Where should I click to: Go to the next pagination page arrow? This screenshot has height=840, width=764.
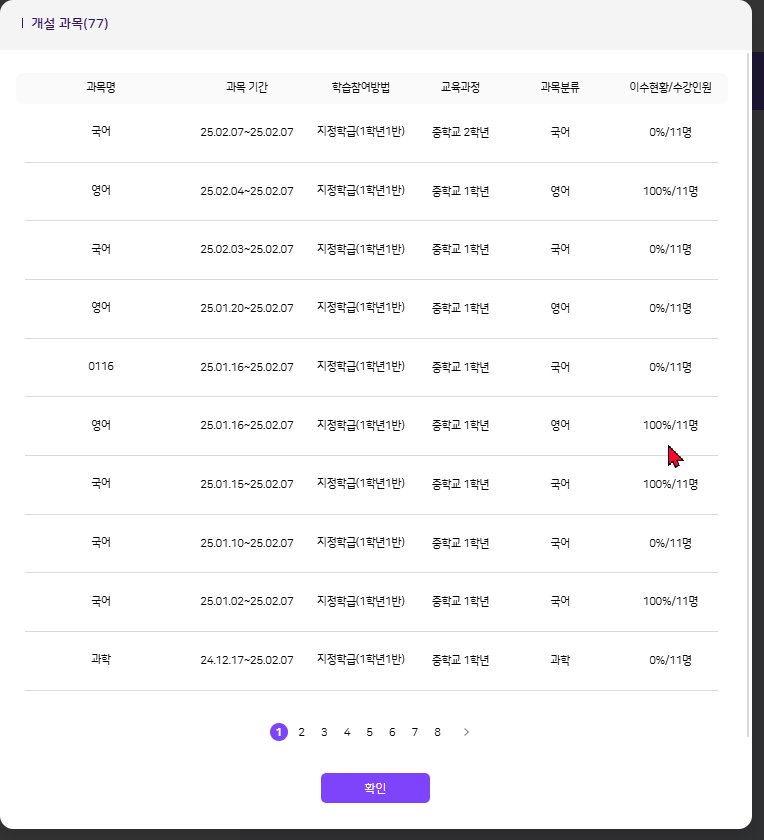[x=466, y=732]
